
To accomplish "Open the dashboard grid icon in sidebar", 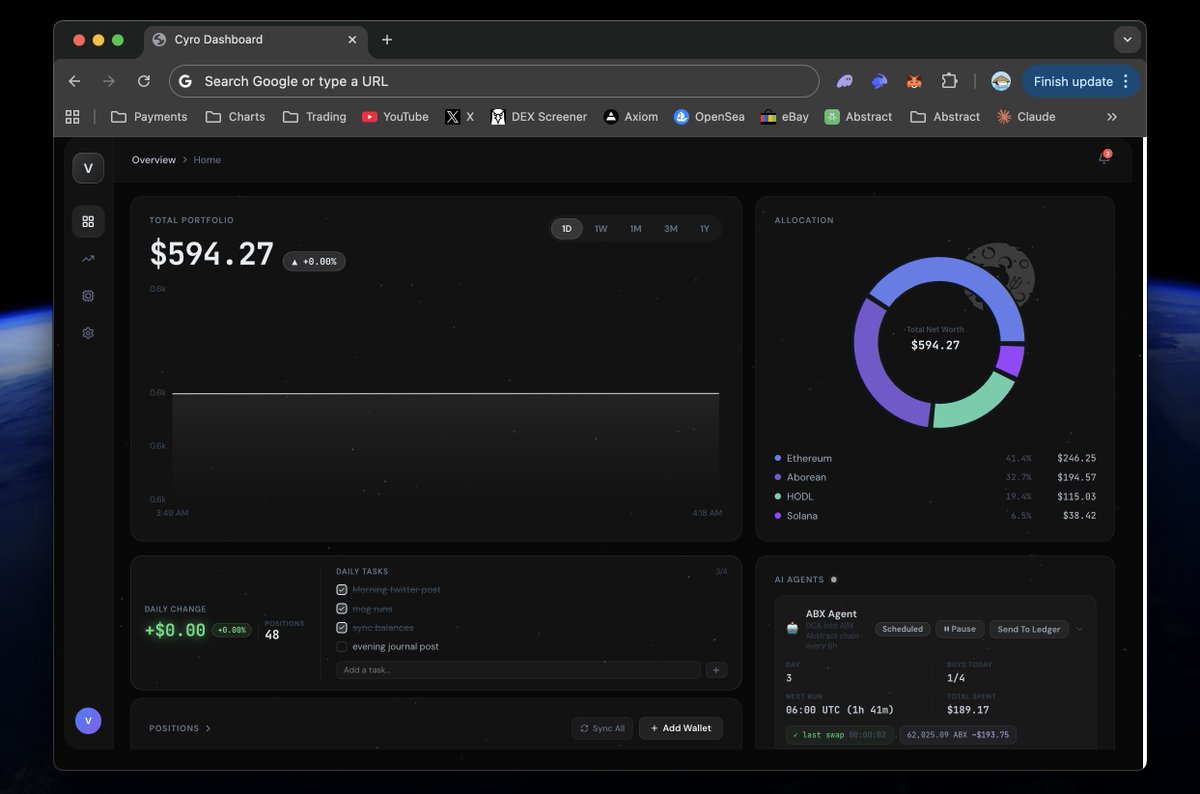I will click(88, 221).
